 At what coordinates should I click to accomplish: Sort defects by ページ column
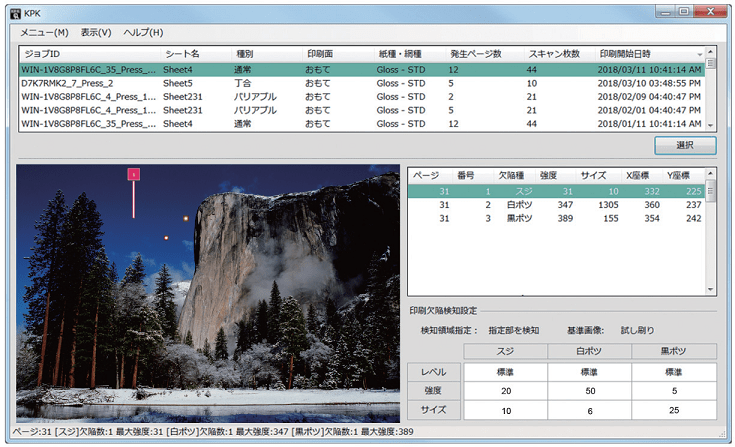pyautogui.click(x=429, y=176)
